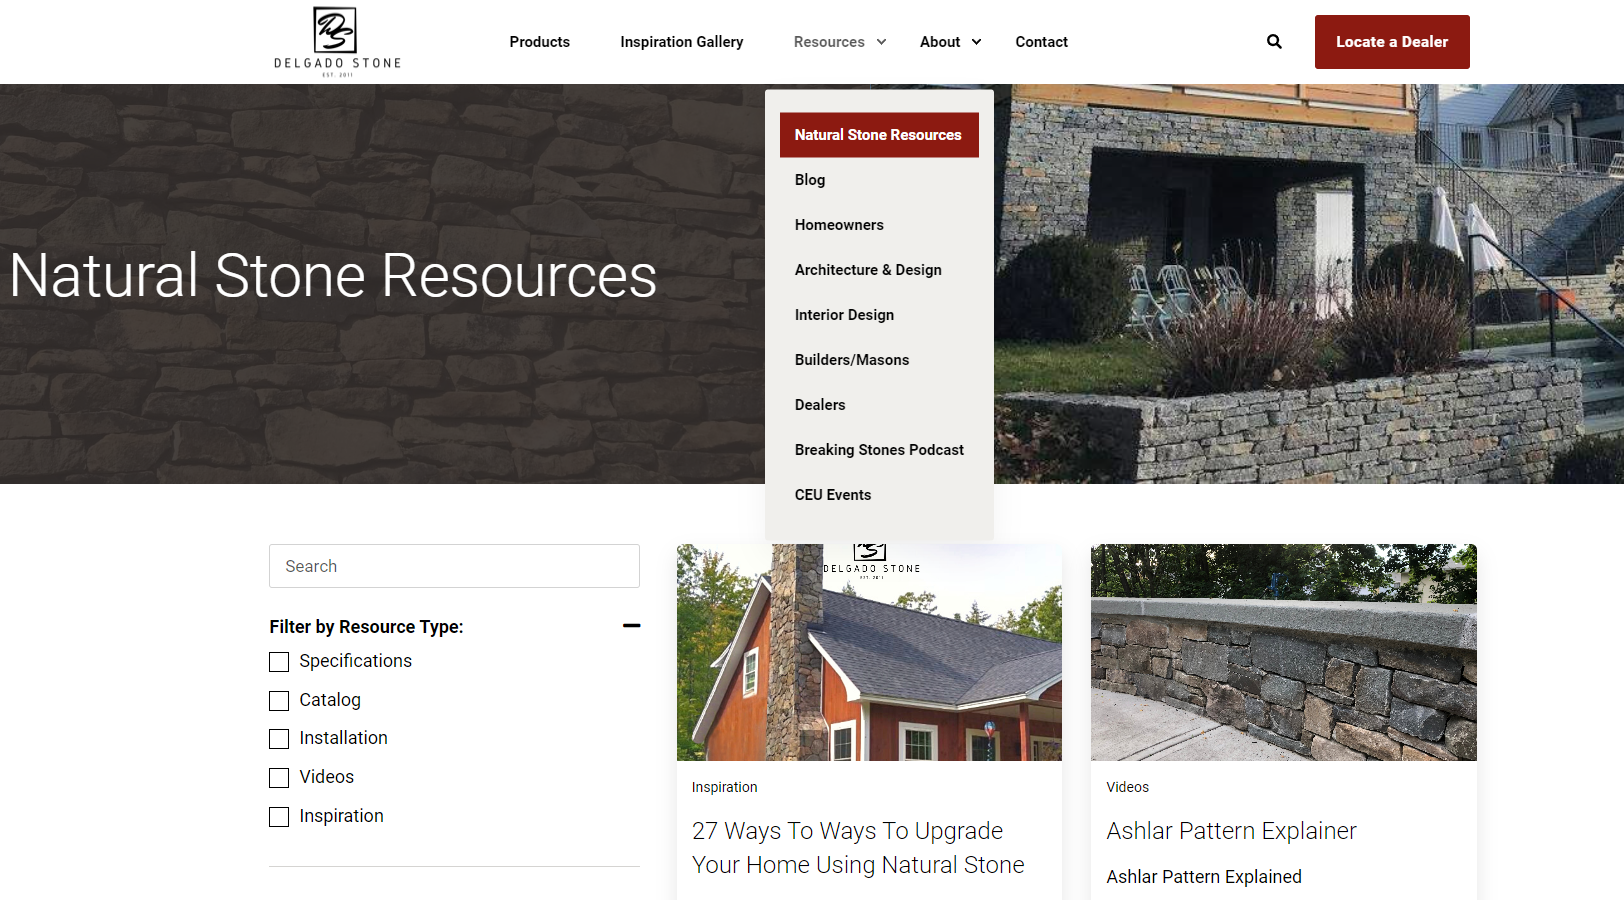
Task: Select Architecture & Design menu item
Action: (x=868, y=270)
